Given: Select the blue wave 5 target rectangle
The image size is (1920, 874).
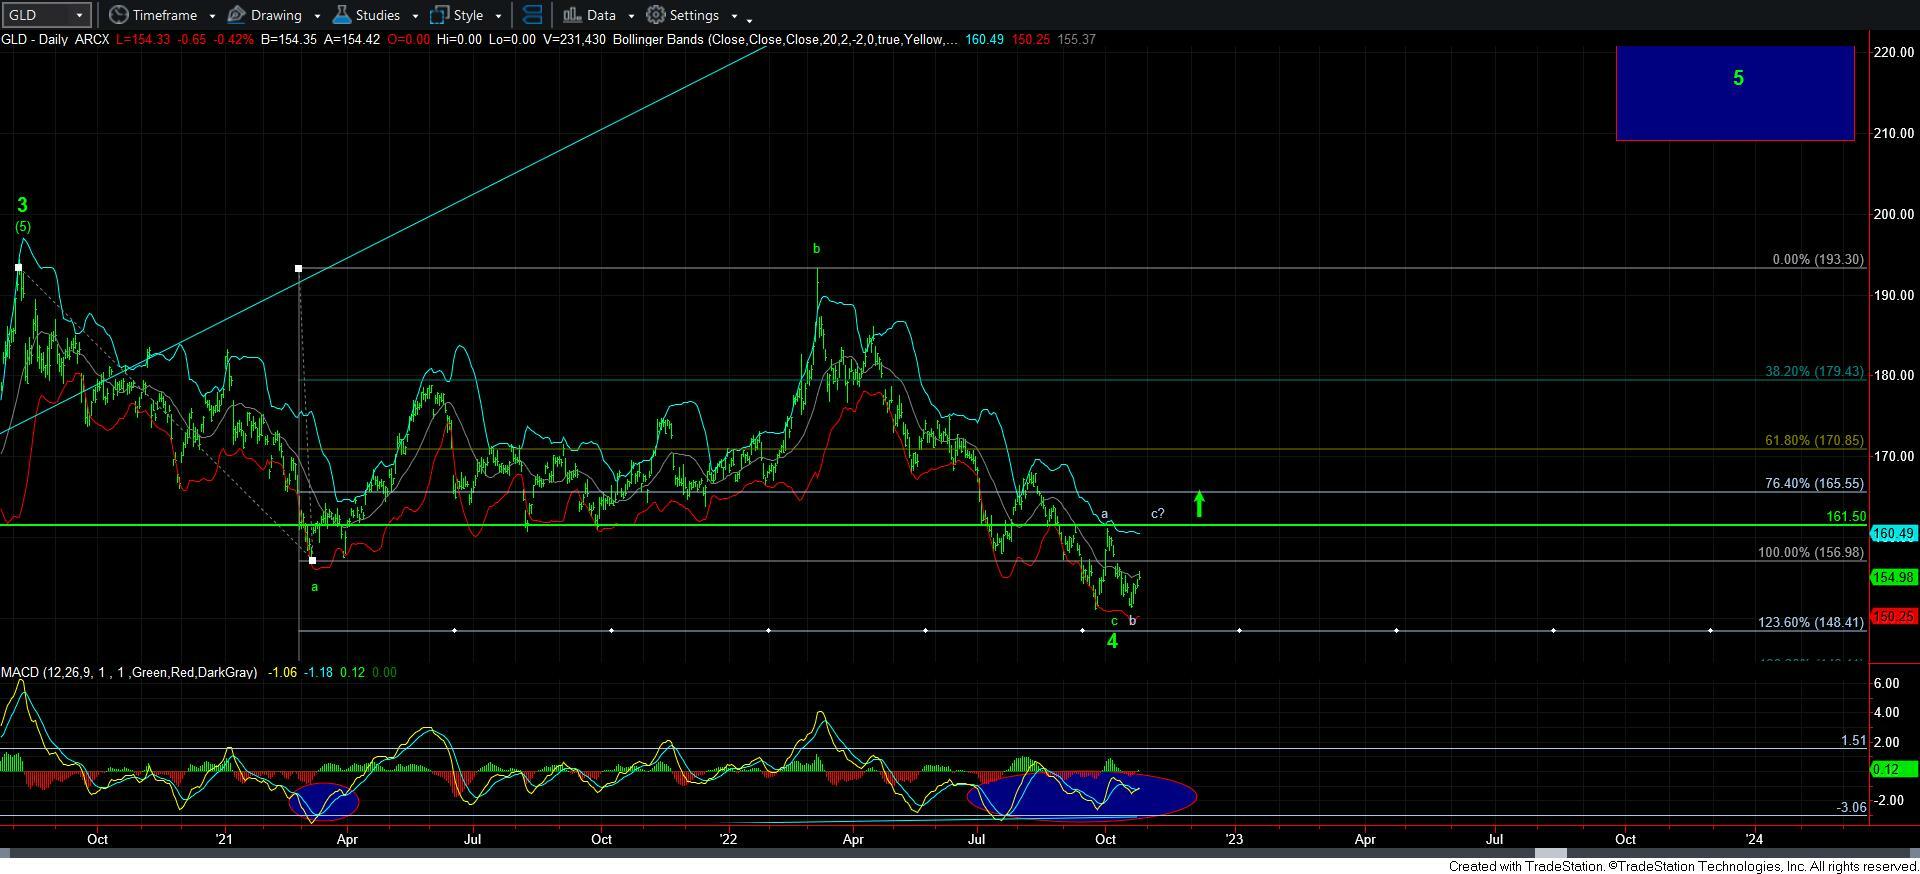Looking at the screenshot, I should pos(1735,93).
